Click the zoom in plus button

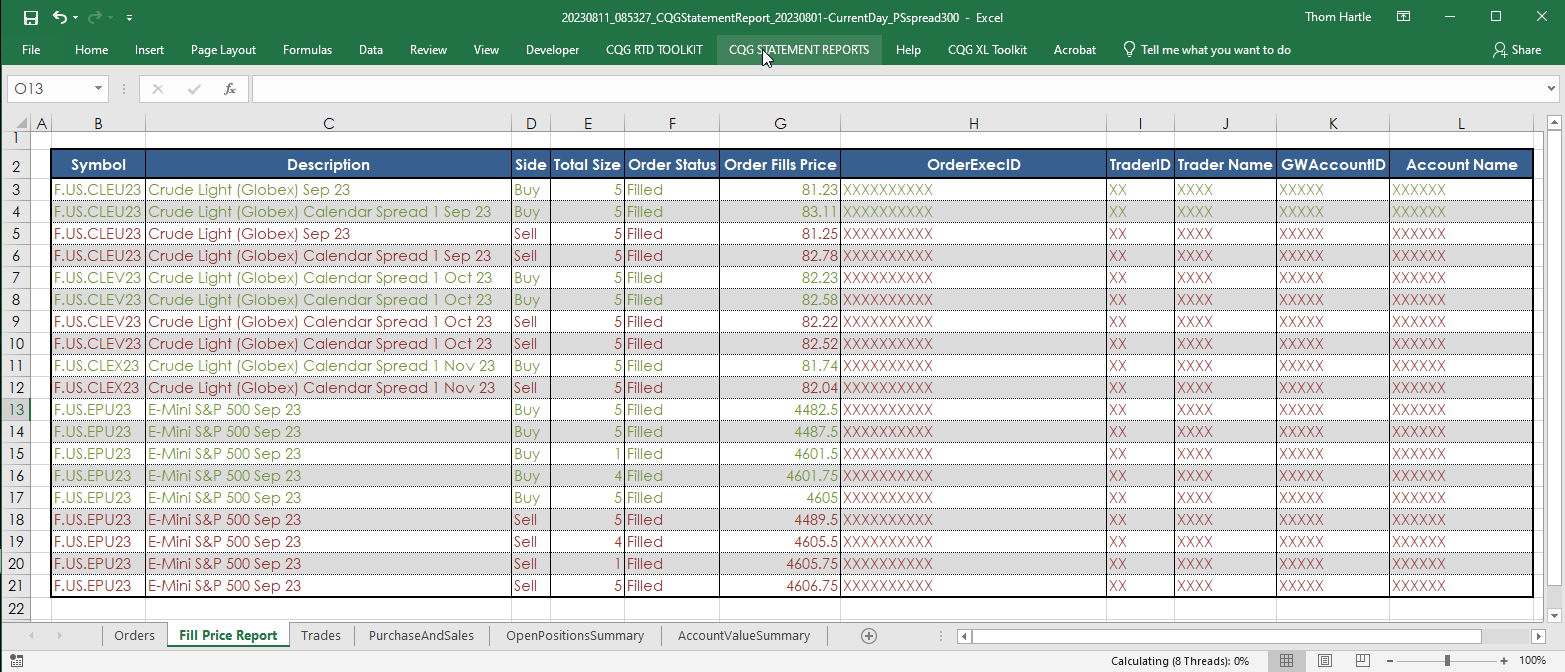[1504, 661]
